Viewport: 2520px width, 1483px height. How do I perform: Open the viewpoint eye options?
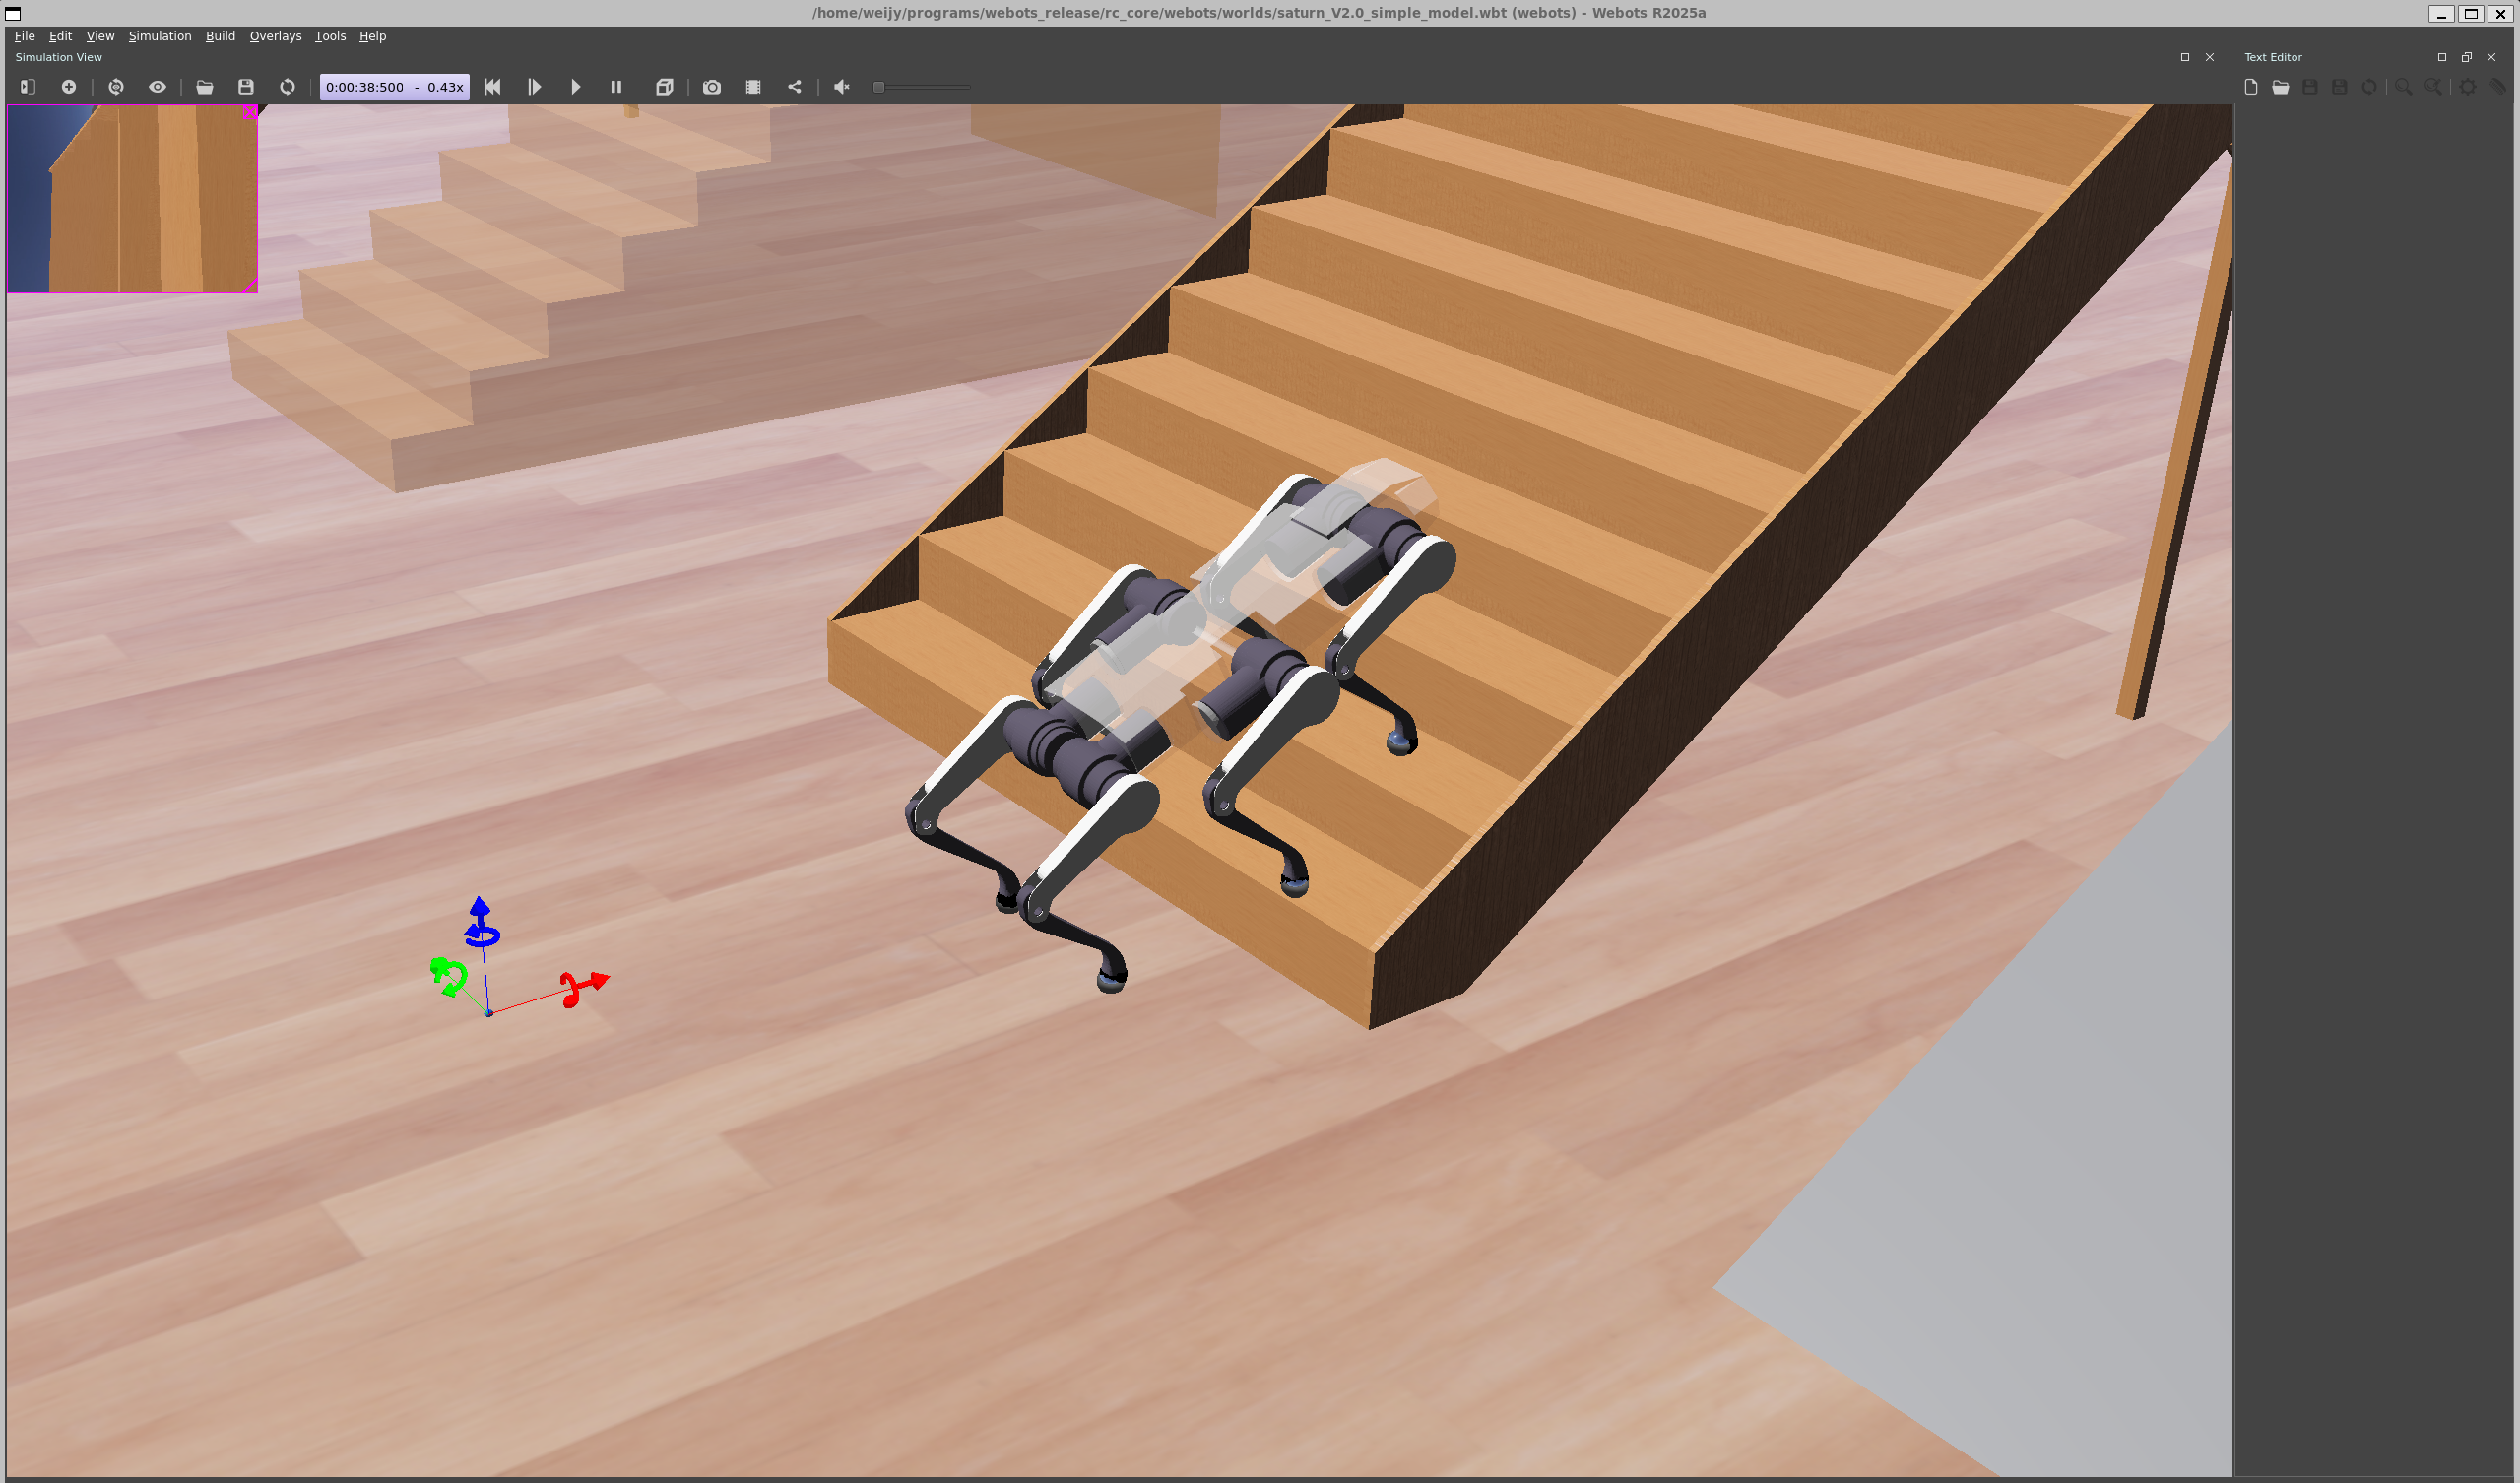pos(157,87)
